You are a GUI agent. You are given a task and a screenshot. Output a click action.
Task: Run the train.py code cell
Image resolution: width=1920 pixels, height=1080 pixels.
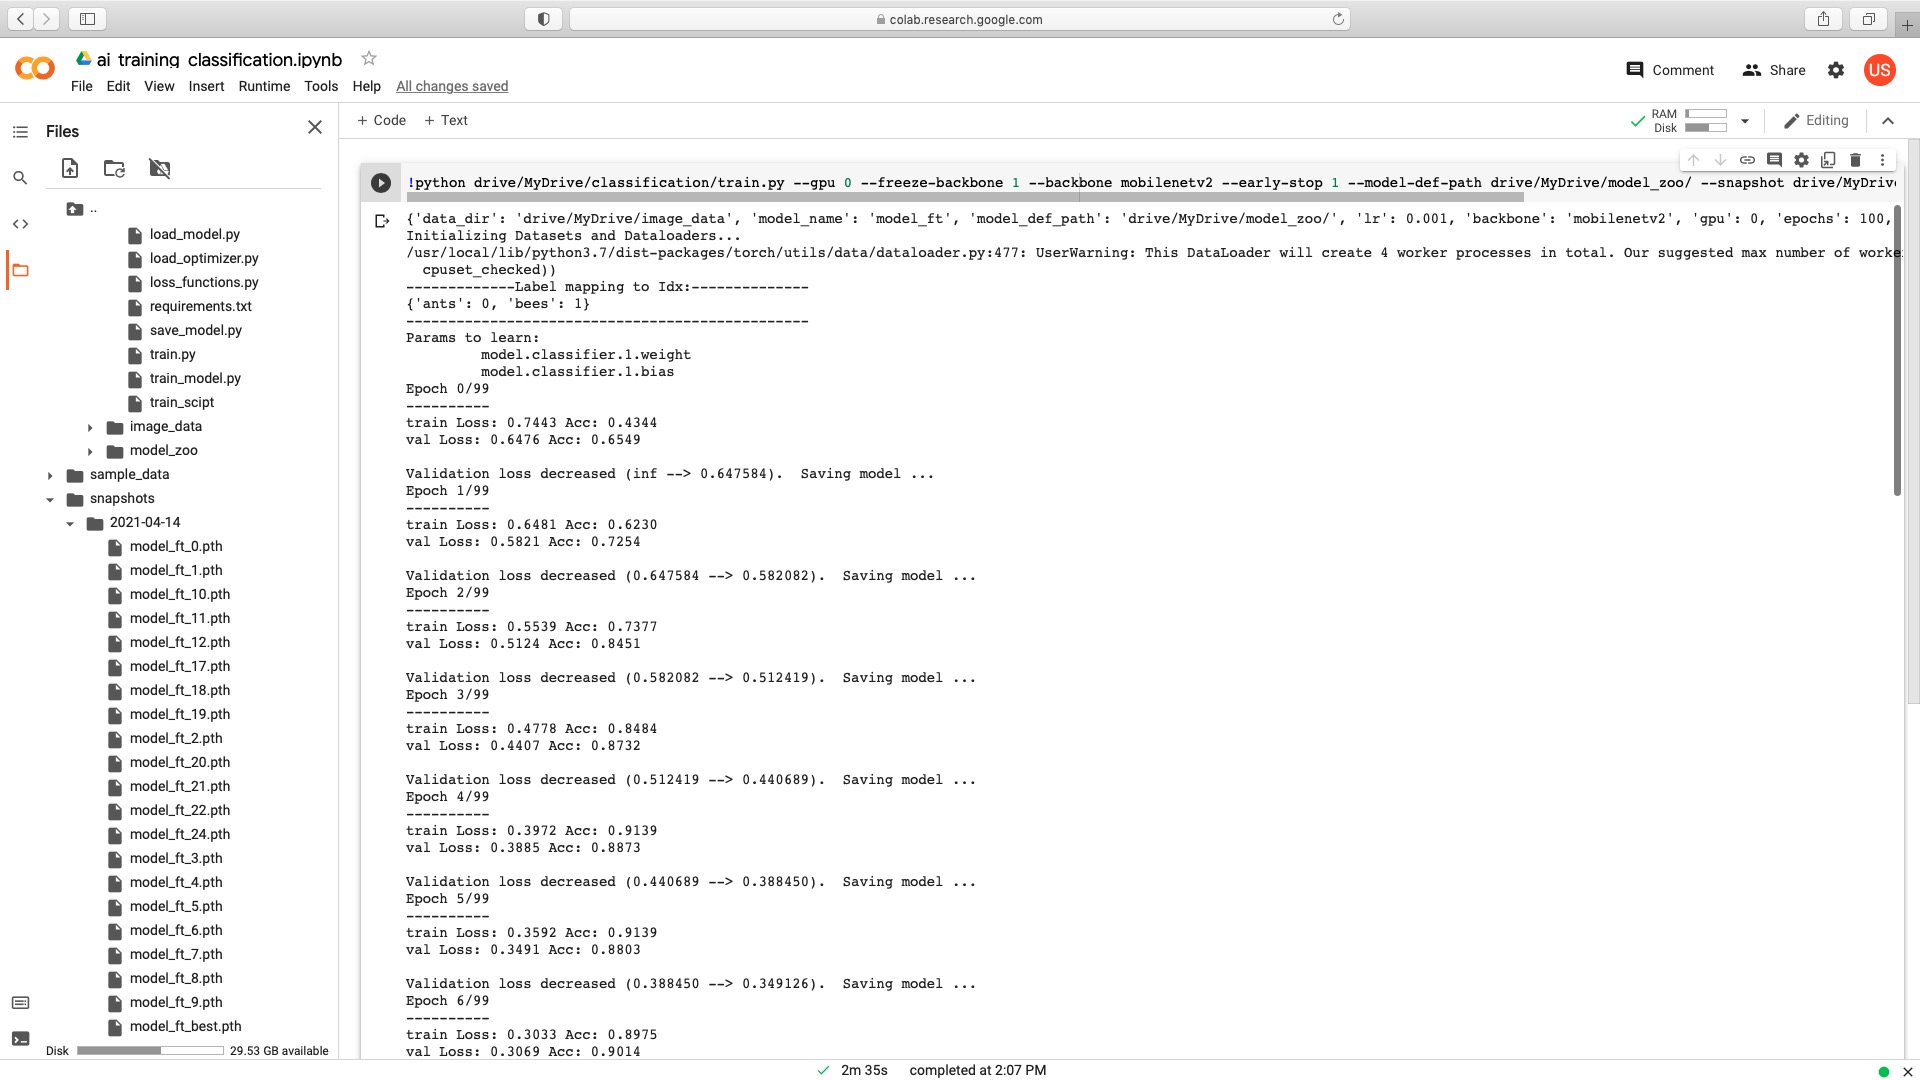[x=380, y=183]
